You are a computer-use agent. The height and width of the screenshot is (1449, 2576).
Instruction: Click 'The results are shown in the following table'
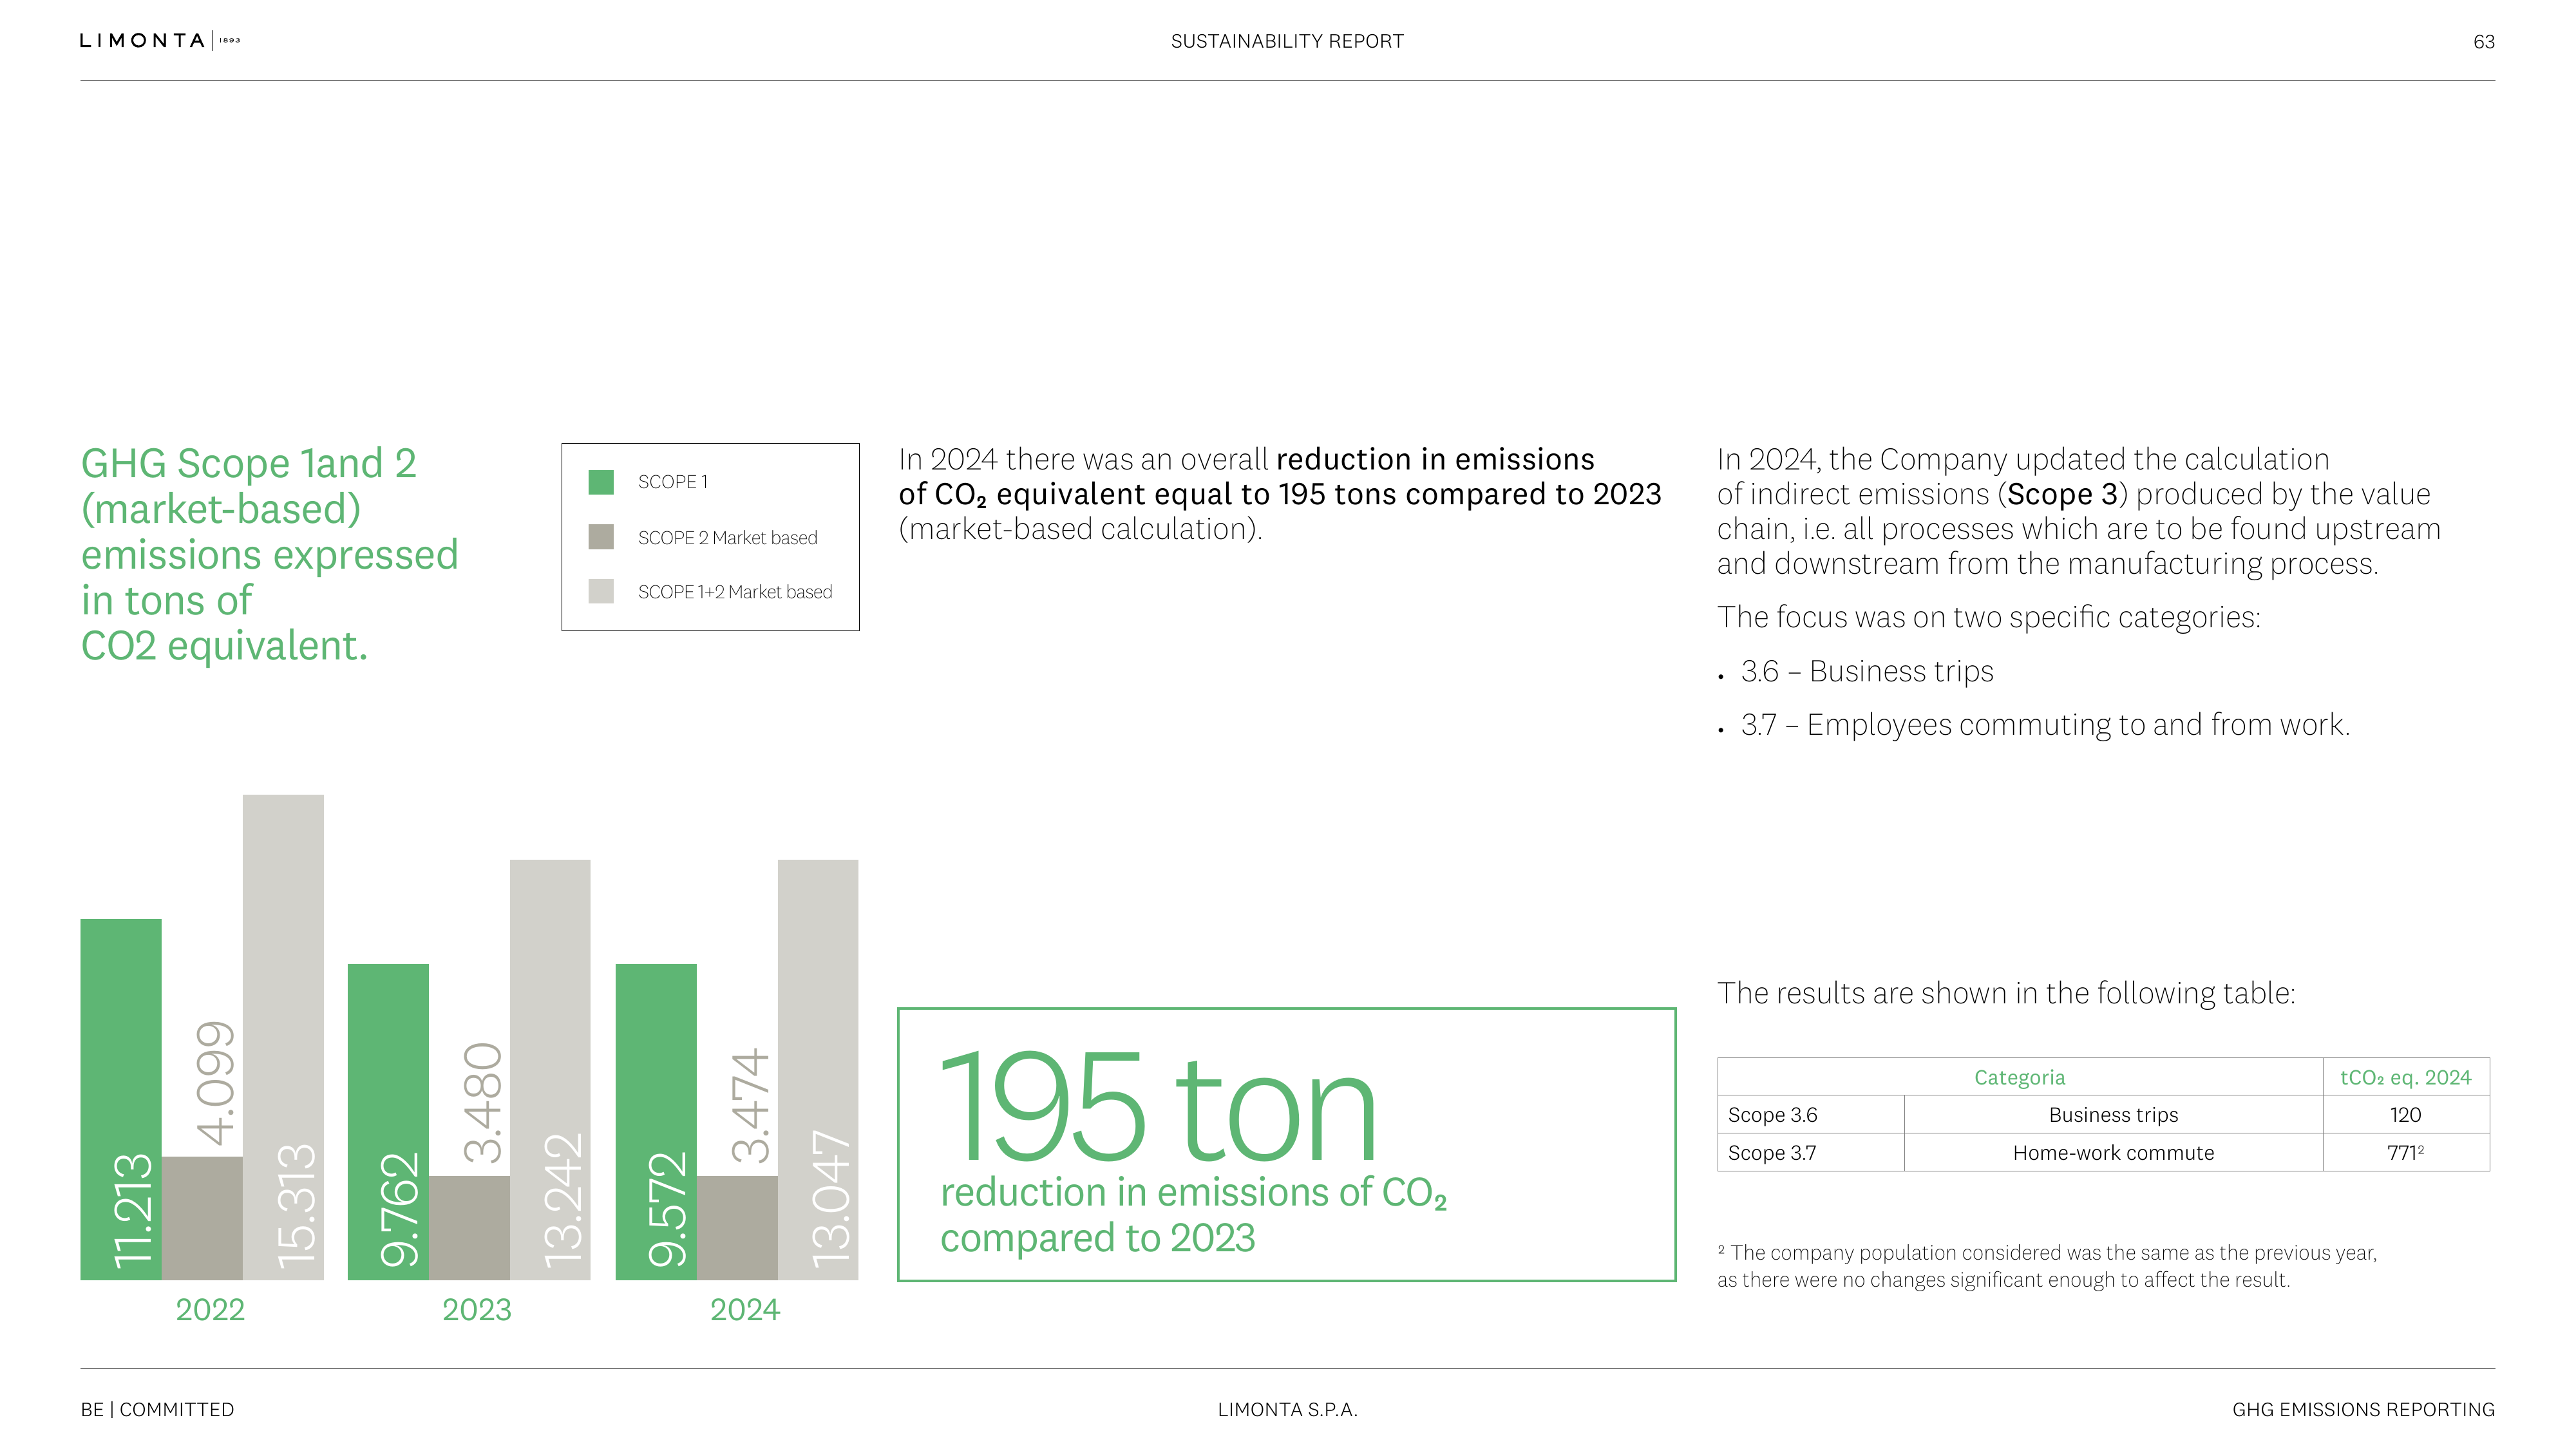point(2005,993)
